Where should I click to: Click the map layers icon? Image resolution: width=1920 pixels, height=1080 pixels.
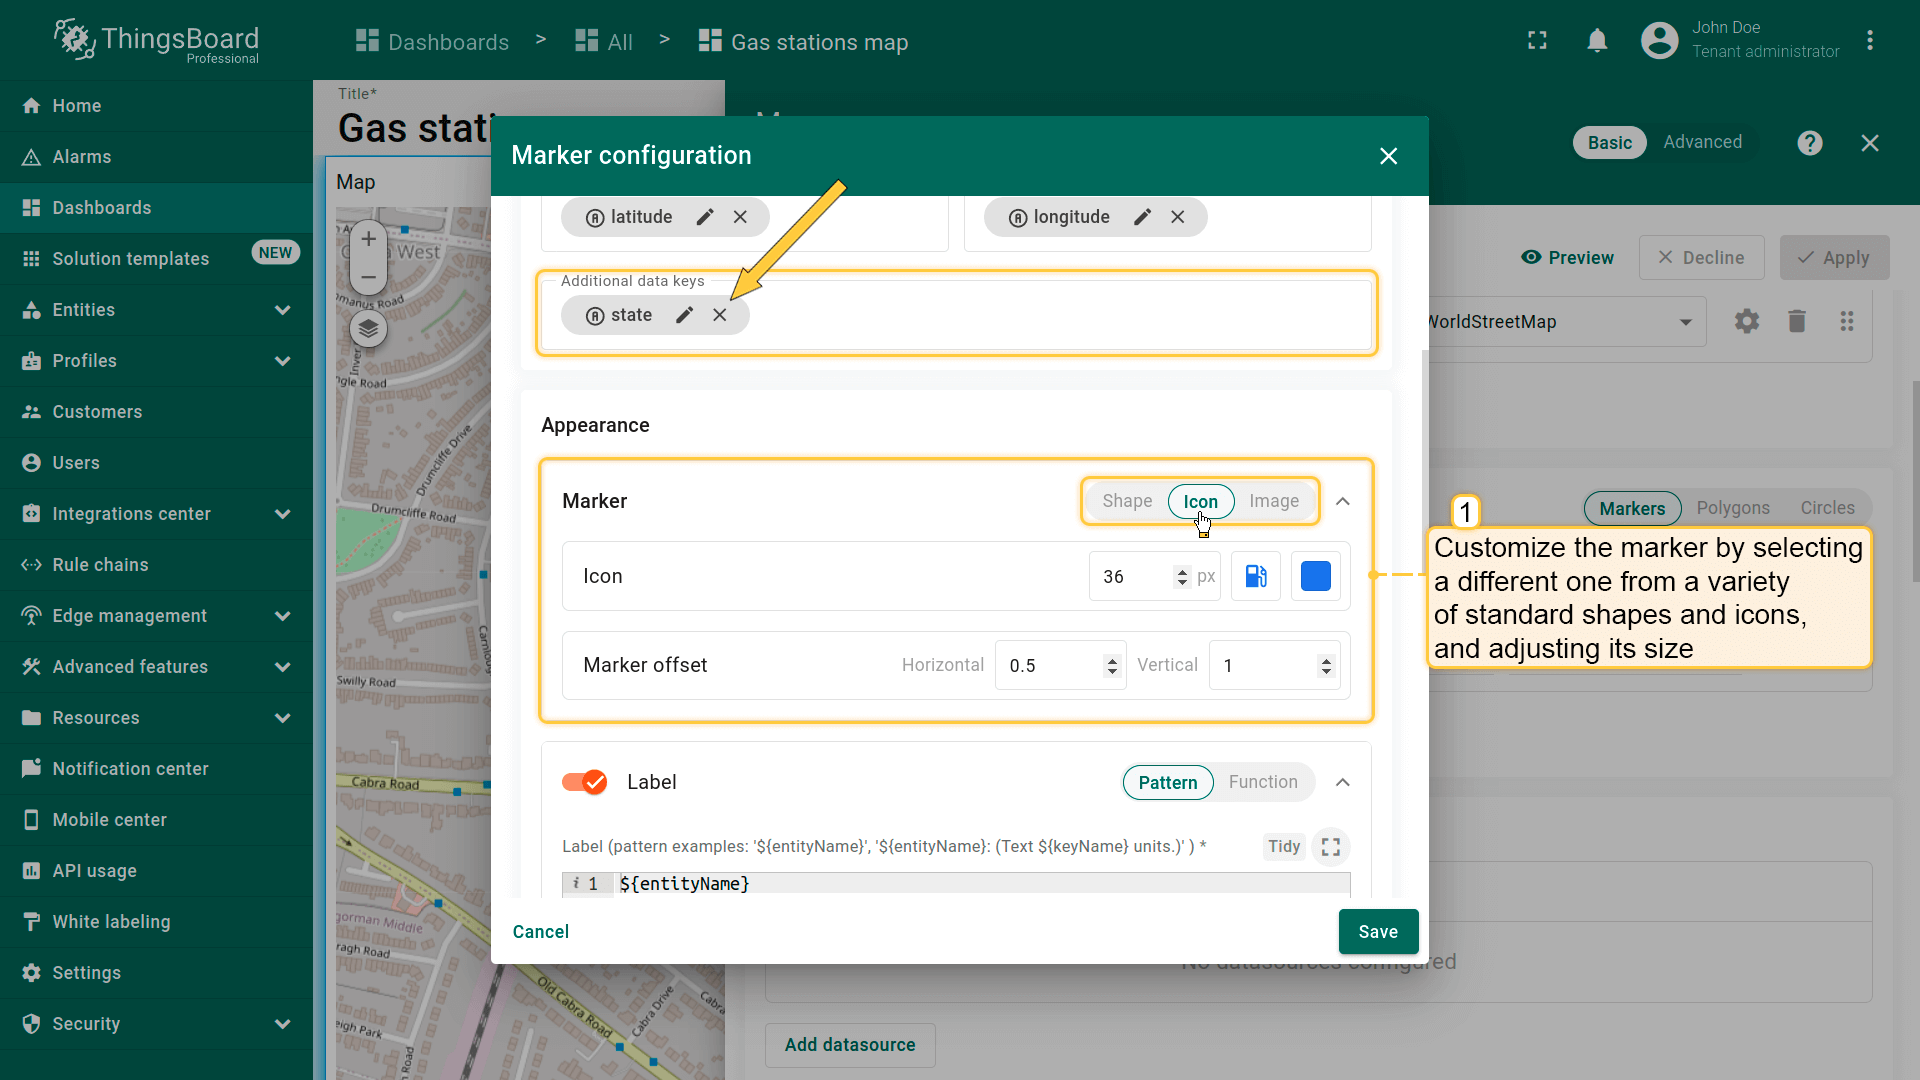click(368, 328)
